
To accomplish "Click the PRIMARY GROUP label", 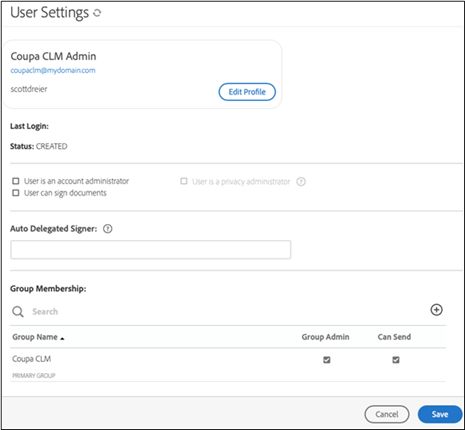I will click(34, 376).
